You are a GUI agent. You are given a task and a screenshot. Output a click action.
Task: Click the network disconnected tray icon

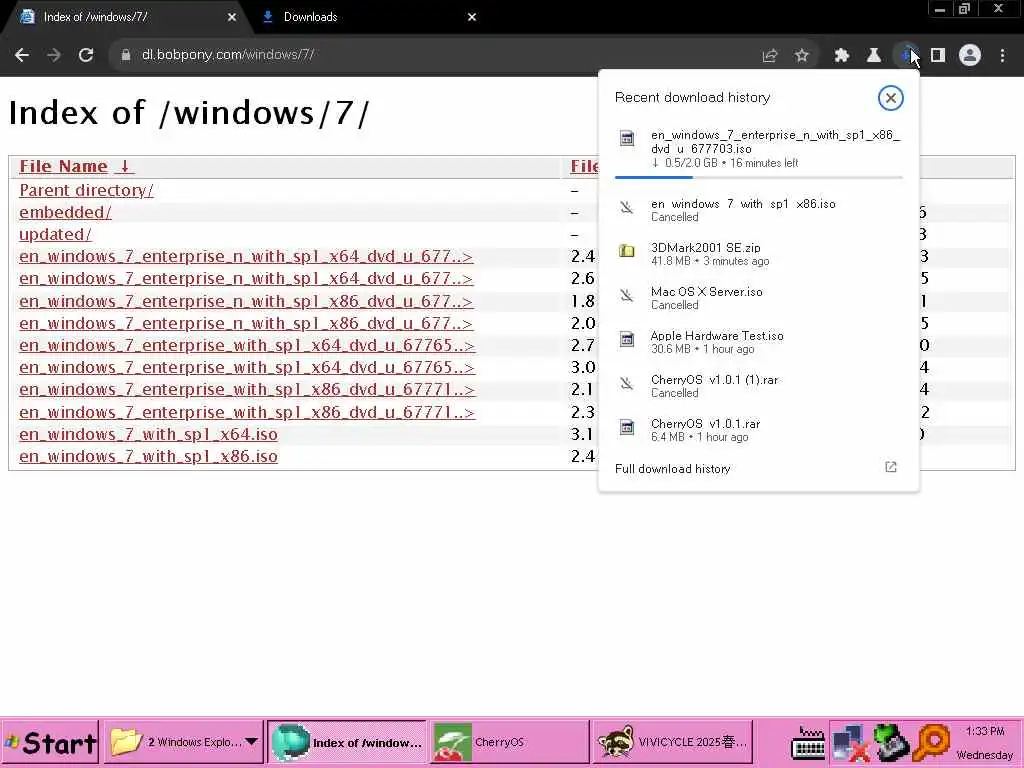click(850, 744)
